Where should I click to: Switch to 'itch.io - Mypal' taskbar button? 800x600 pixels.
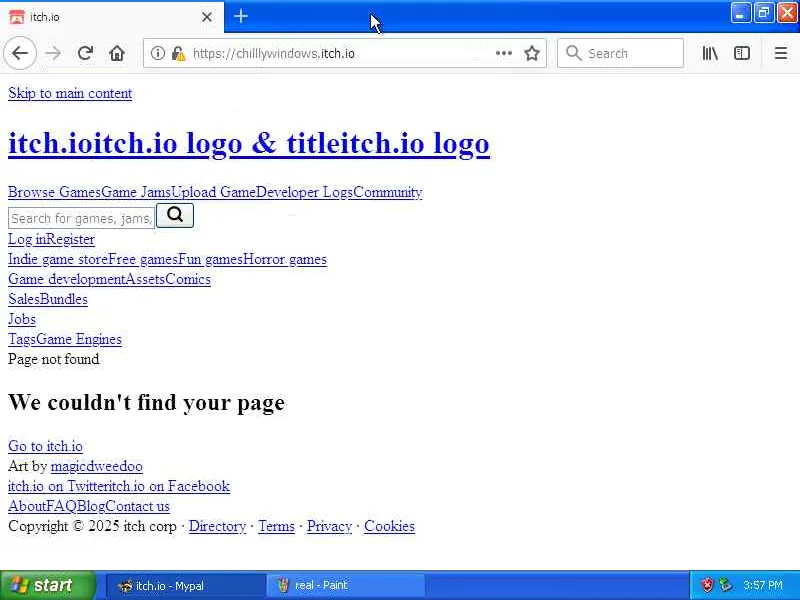tap(185, 585)
